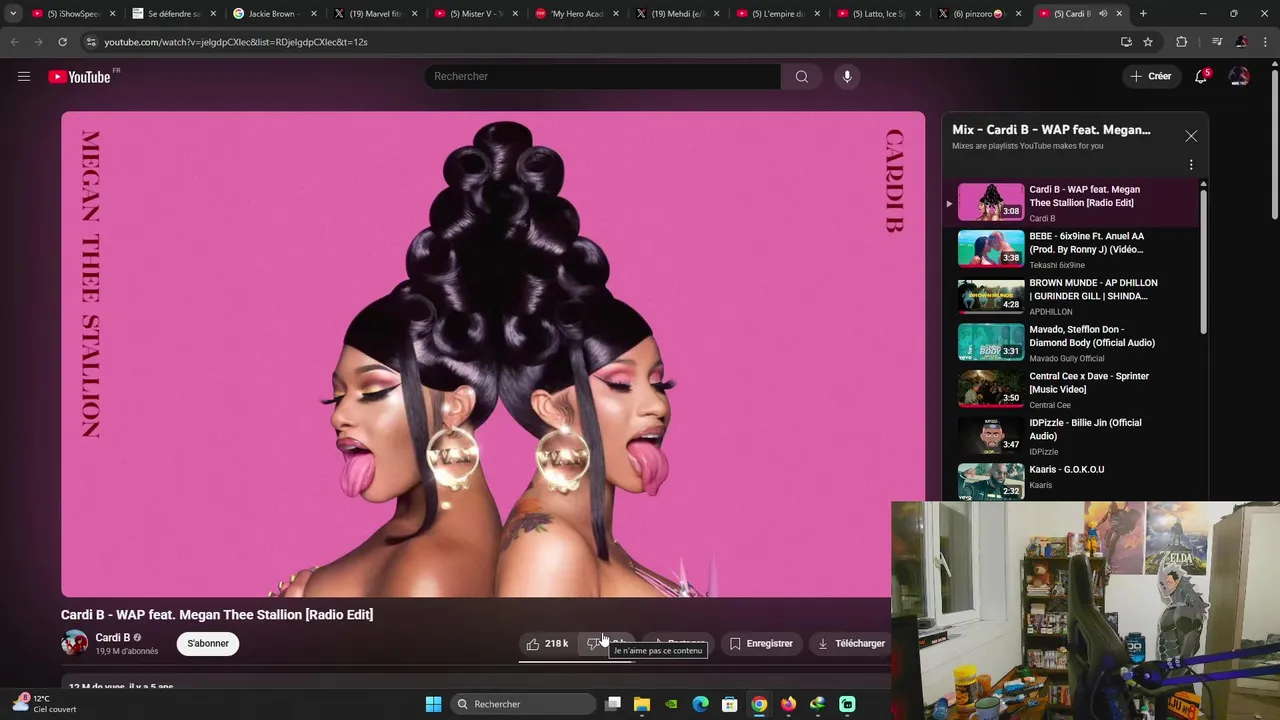The image size is (1280, 720).
Task: Like the video with thumbs-up 218 k
Action: click(548, 643)
